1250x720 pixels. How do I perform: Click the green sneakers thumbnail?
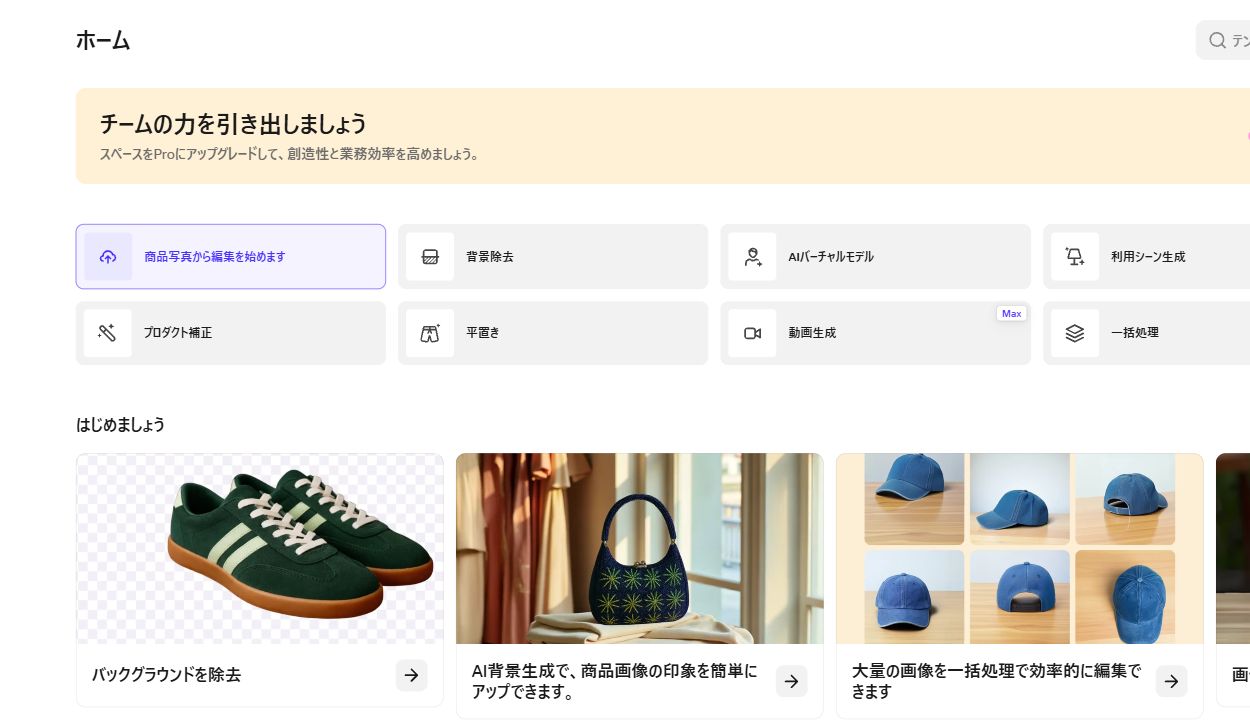[260, 549]
